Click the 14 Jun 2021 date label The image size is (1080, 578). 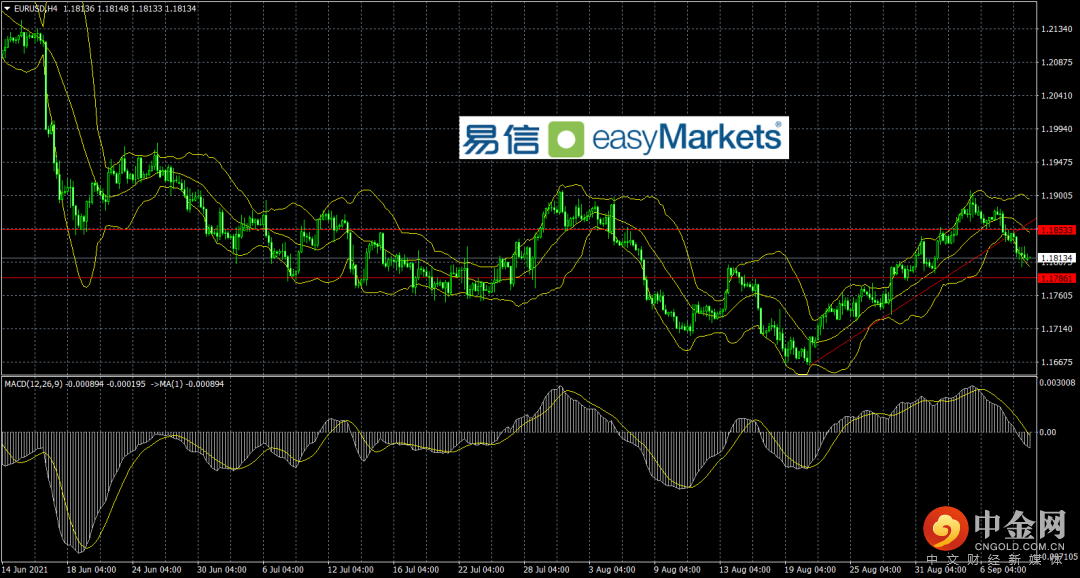[25, 571]
